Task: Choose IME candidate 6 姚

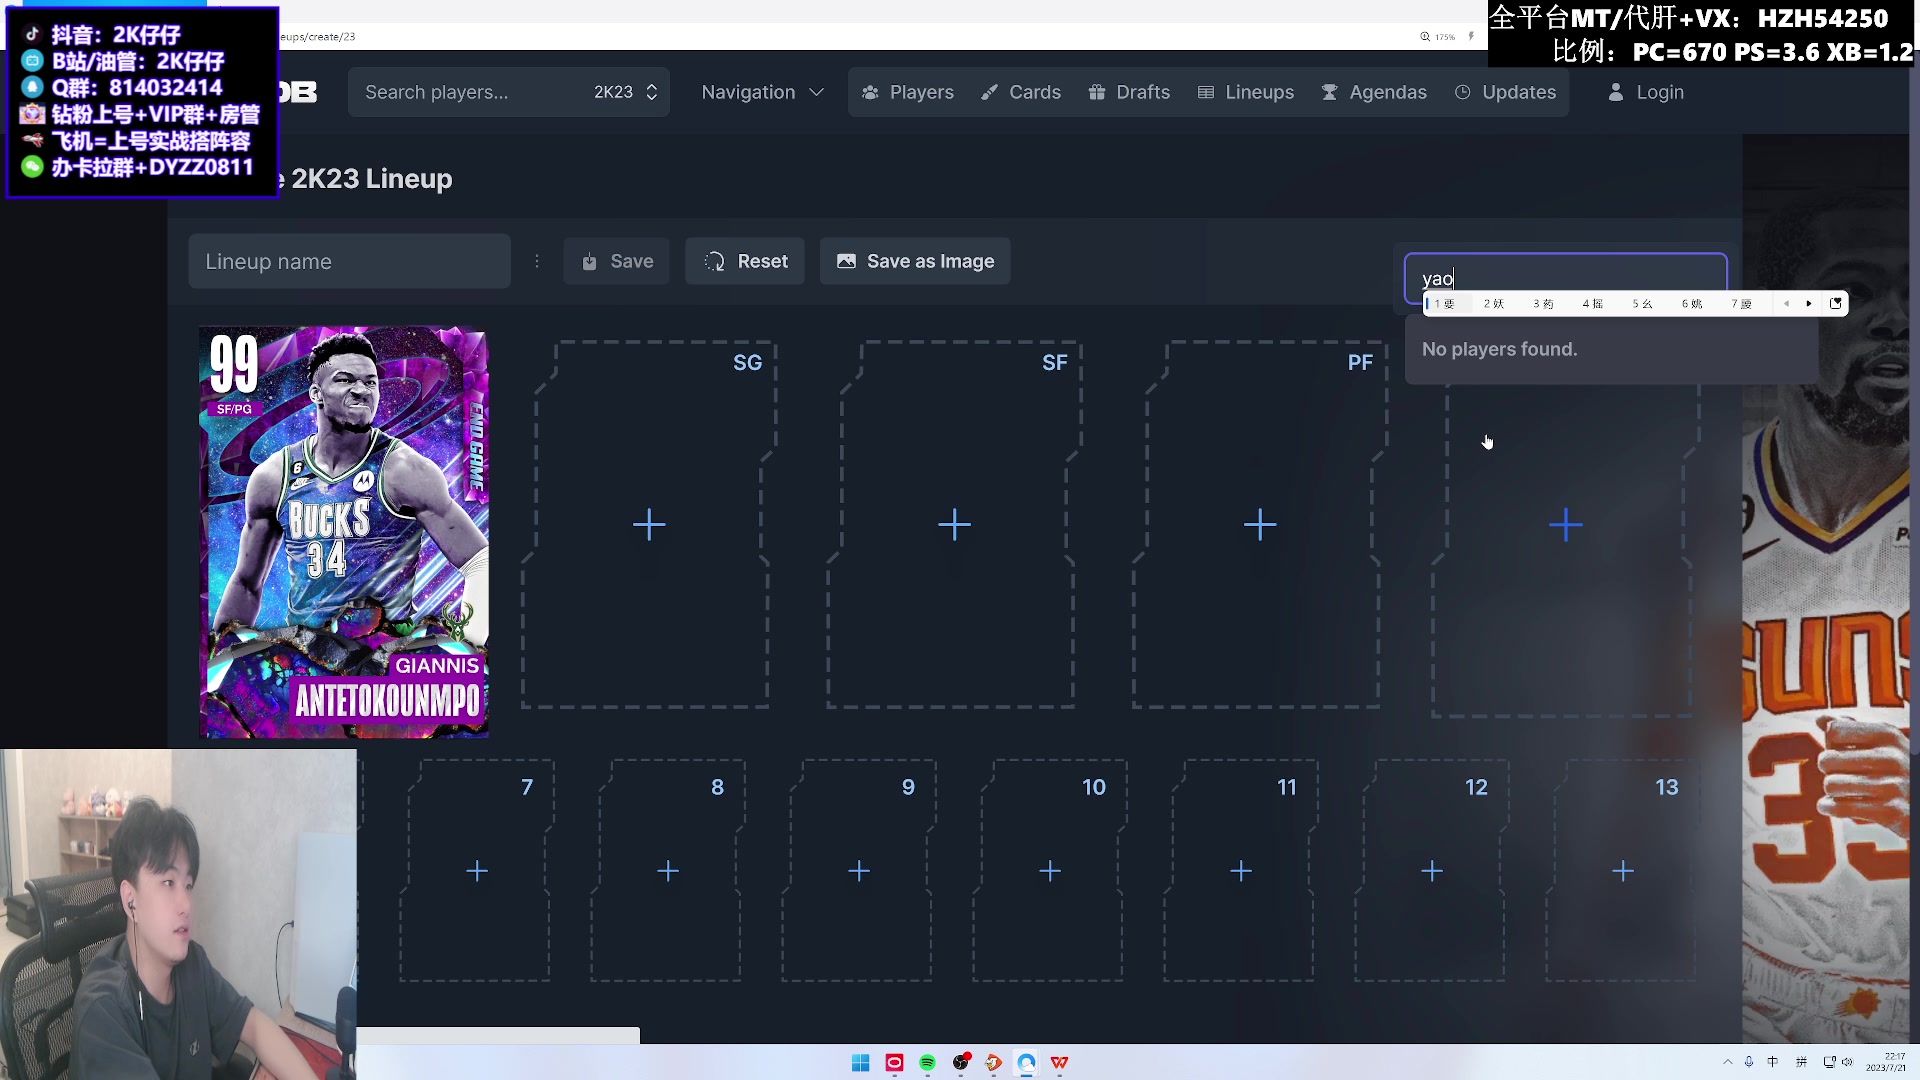Action: pyautogui.click(x=1692, y=304)
